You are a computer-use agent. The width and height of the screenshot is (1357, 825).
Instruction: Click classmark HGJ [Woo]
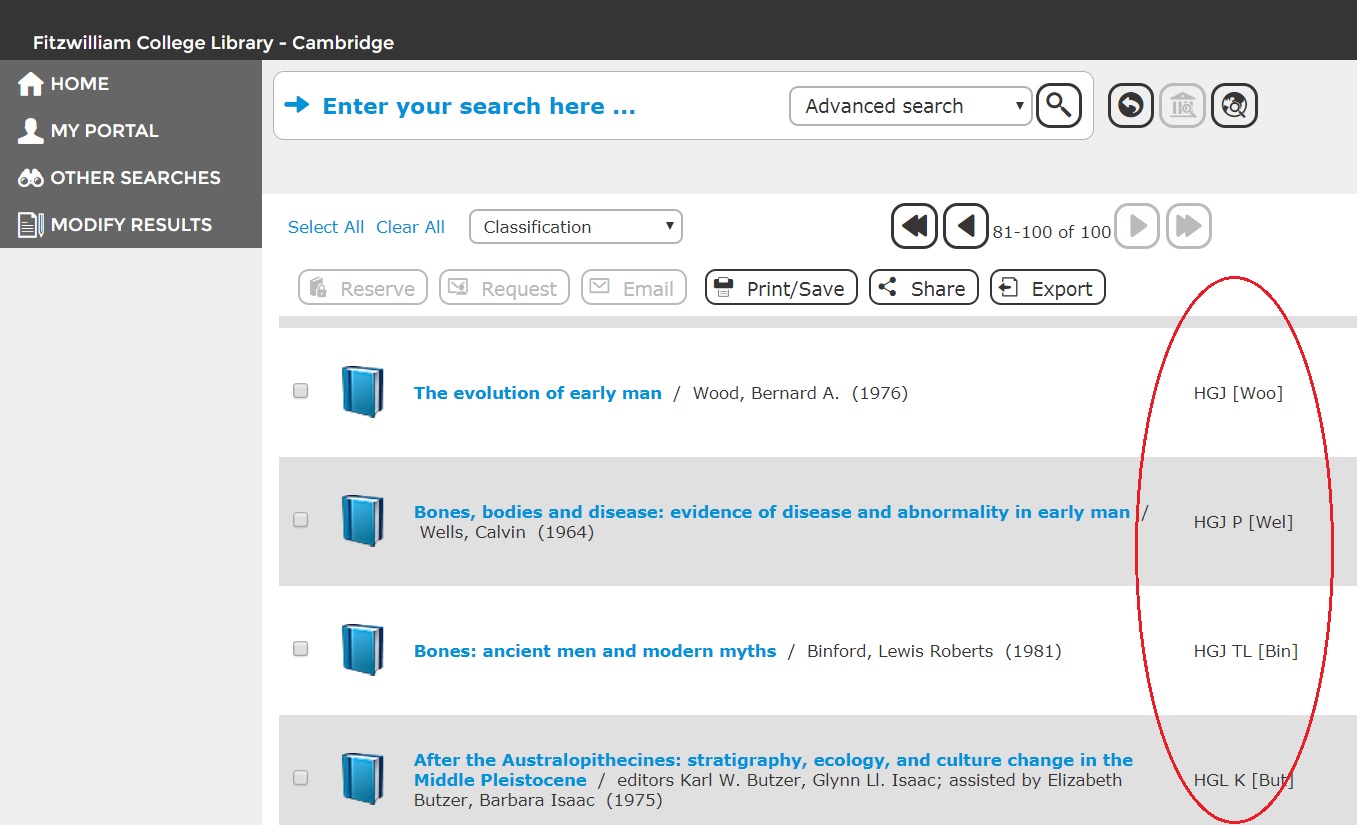pos(1238,393)
